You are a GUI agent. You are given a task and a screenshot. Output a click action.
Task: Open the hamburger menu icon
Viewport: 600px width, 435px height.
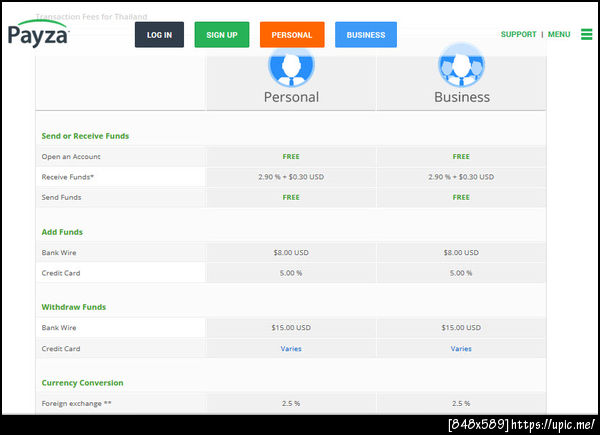tap(586, 34)
